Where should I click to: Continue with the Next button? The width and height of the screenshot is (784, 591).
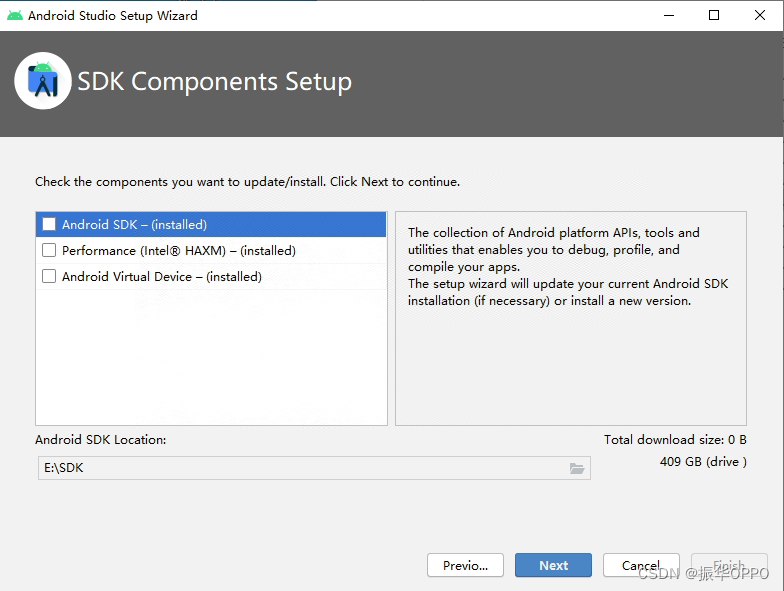point(553,565)
